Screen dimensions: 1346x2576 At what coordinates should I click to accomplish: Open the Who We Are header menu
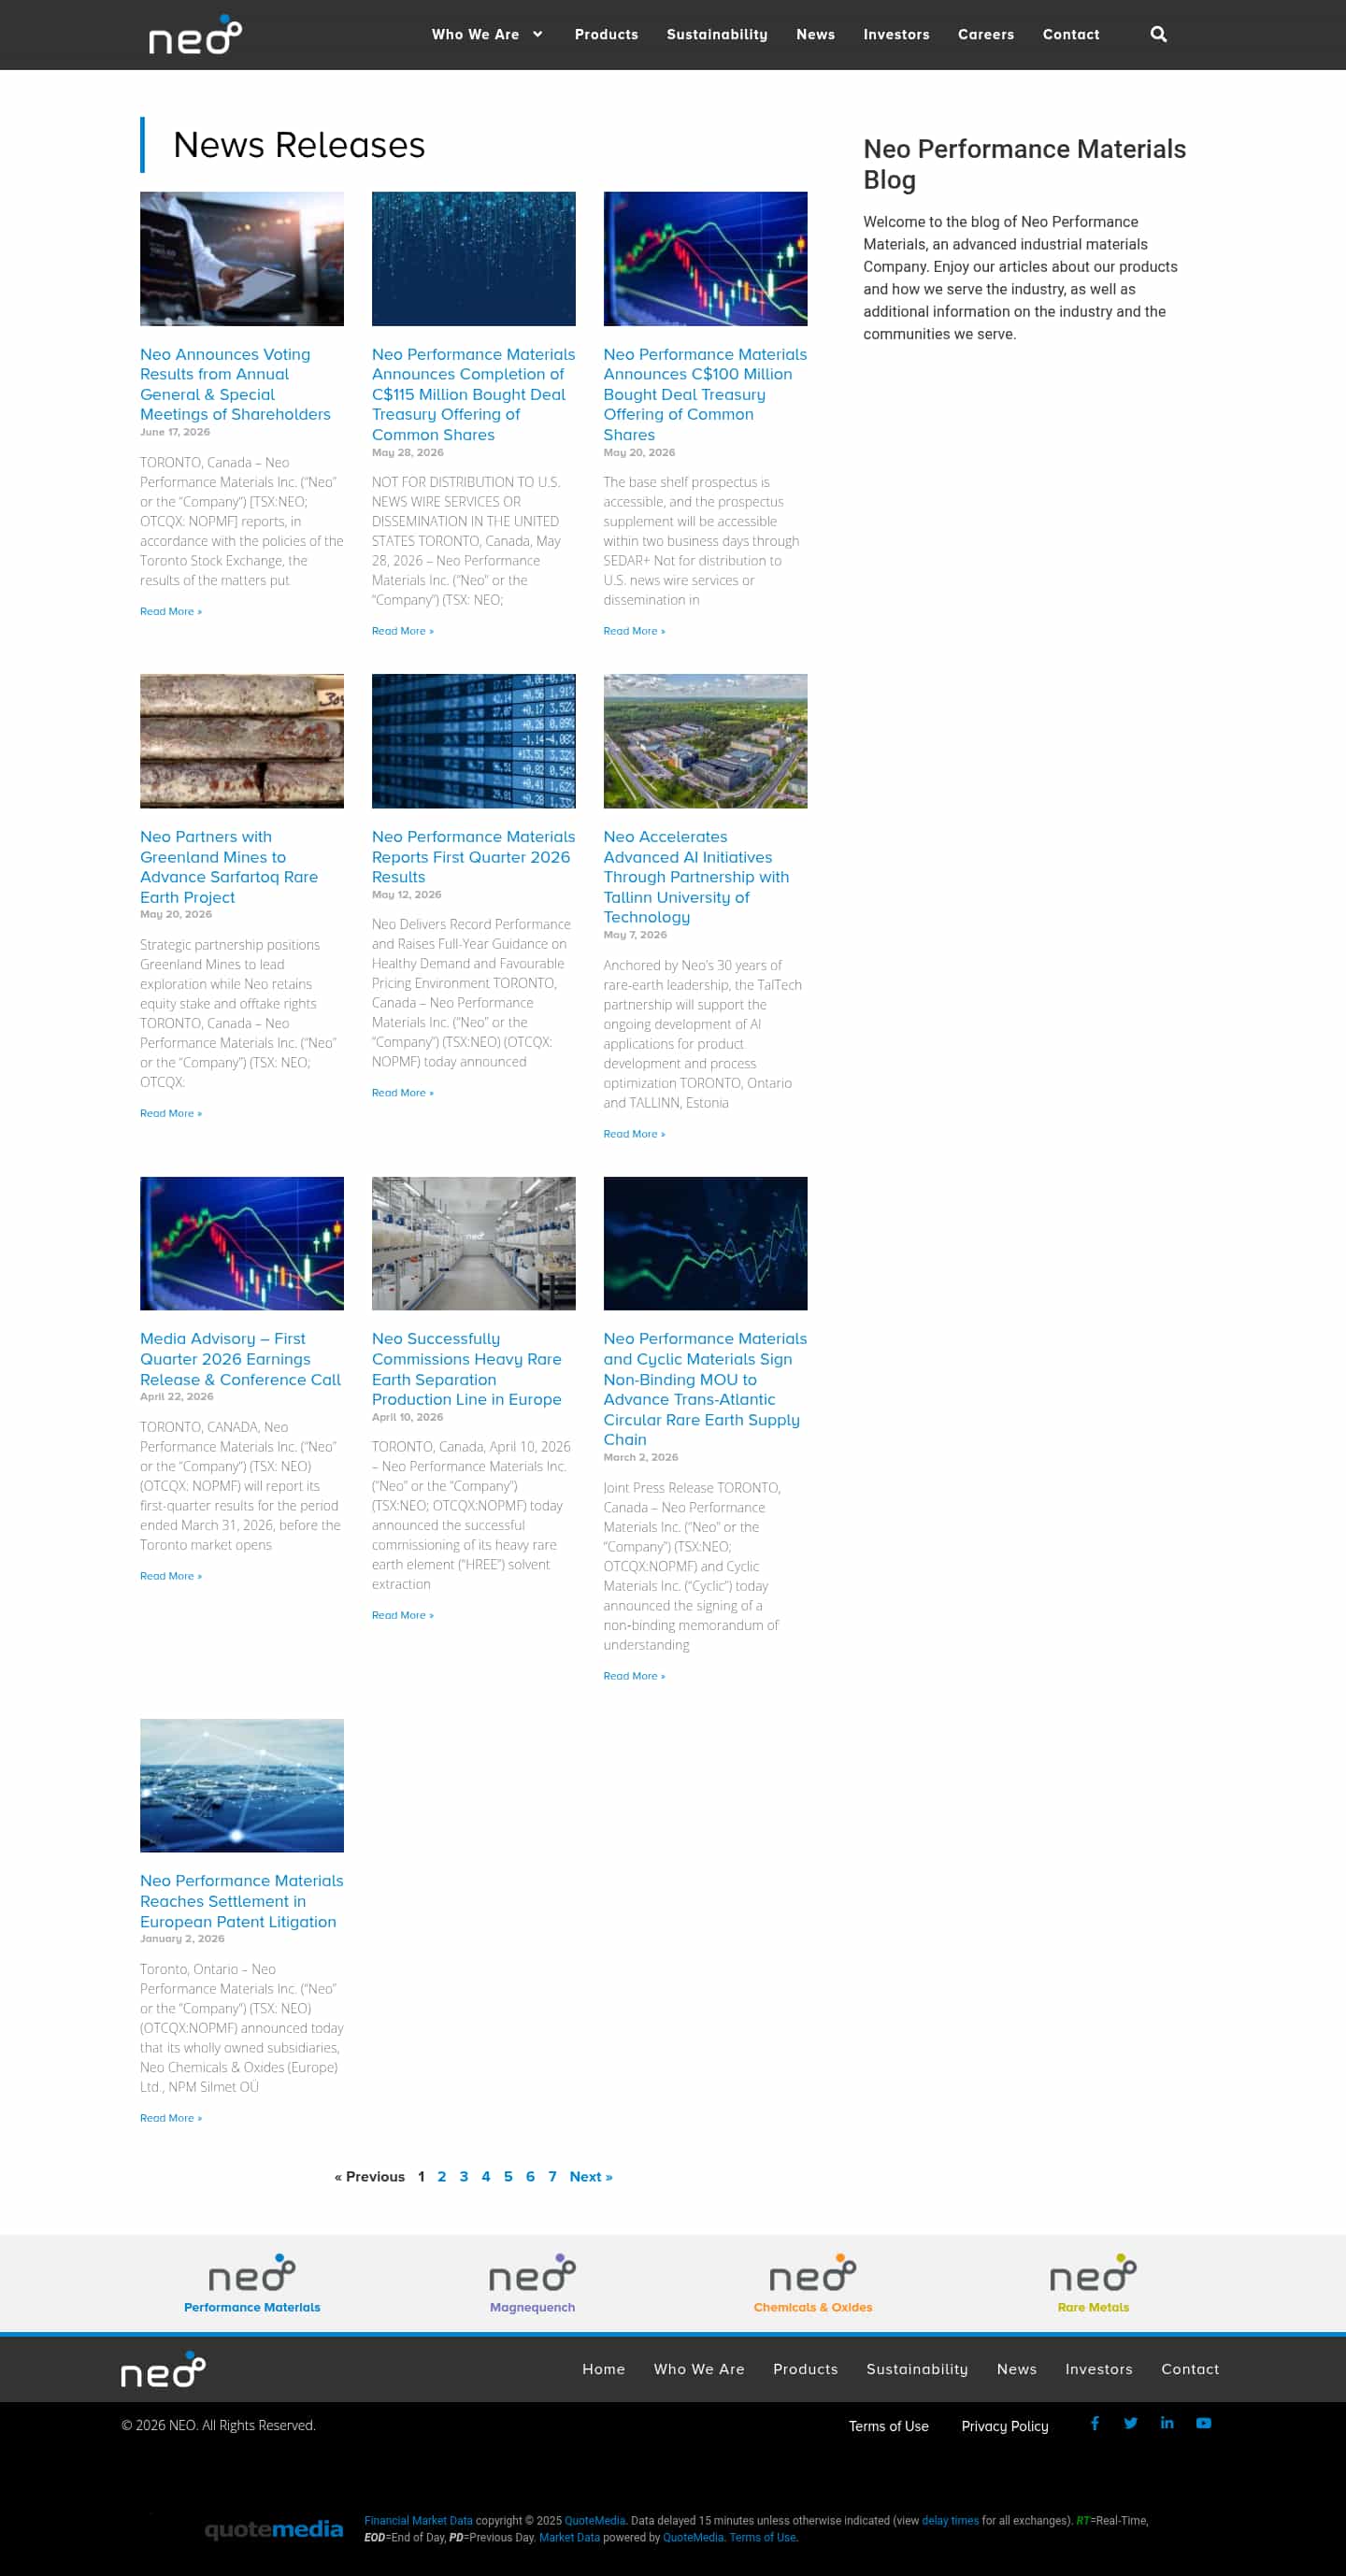click(x=475, y=34)
